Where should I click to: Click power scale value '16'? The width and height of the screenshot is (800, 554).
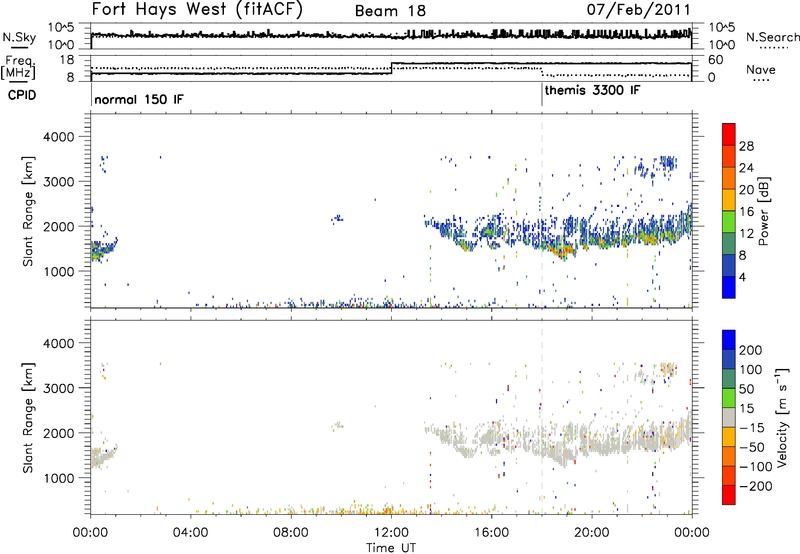click(x=746, y=211)
